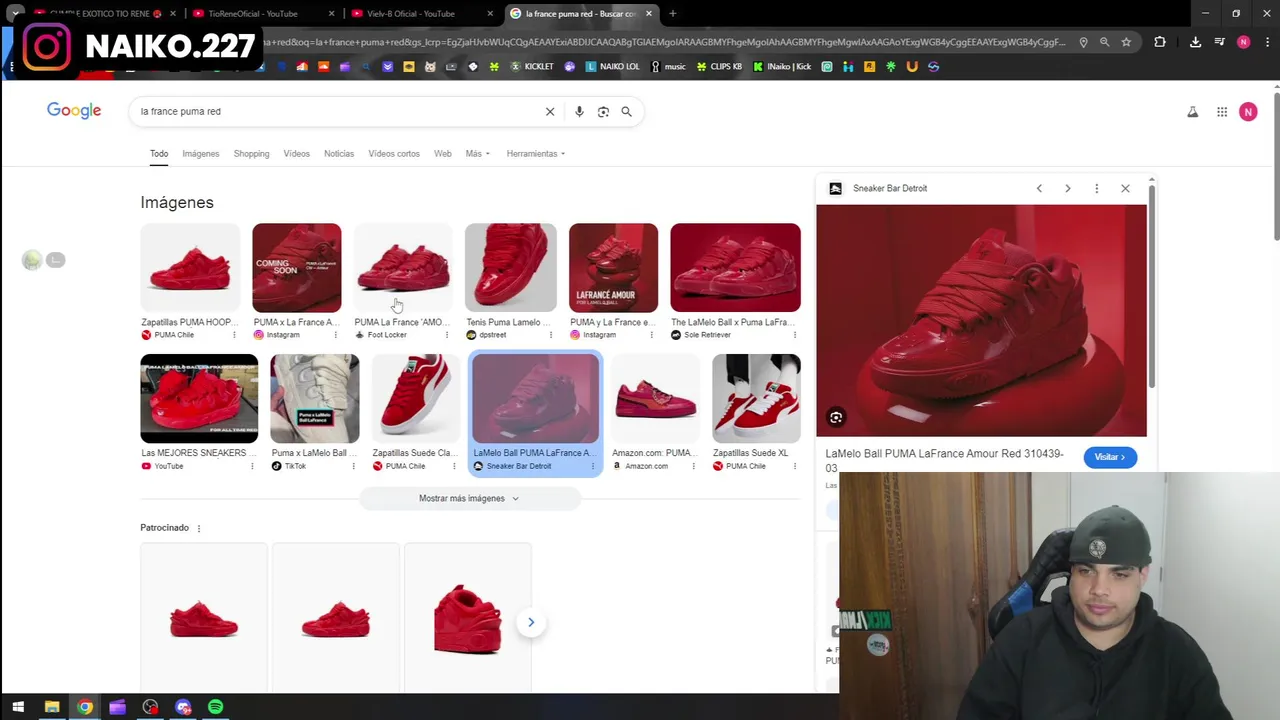Image resolution: width=1280 pixels, height=720 pixels.
Task: Close the Sneaker Bar Detroit preview panel
Action: pyautogui.click(x=1125, y=188)
